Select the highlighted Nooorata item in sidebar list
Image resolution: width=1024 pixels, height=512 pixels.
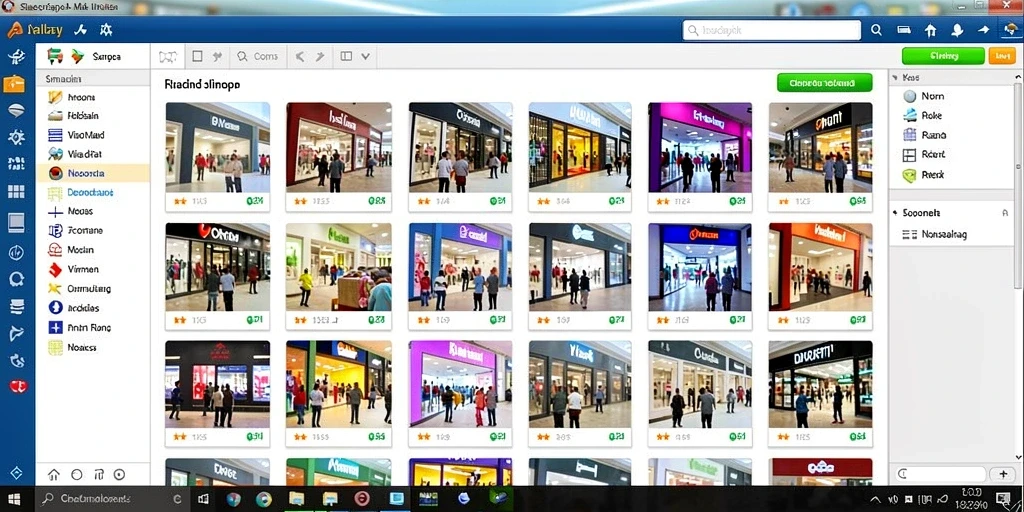[93, 173]
